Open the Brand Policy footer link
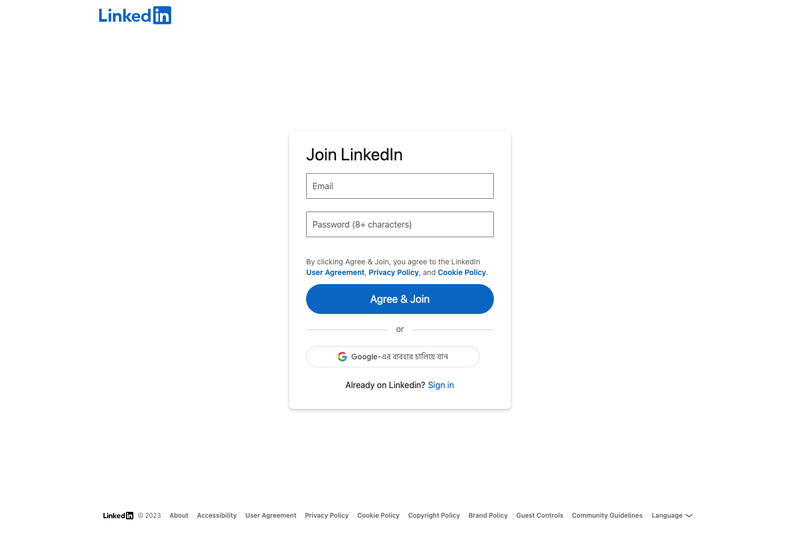This screenshot has height=533, width=800. 488,516
